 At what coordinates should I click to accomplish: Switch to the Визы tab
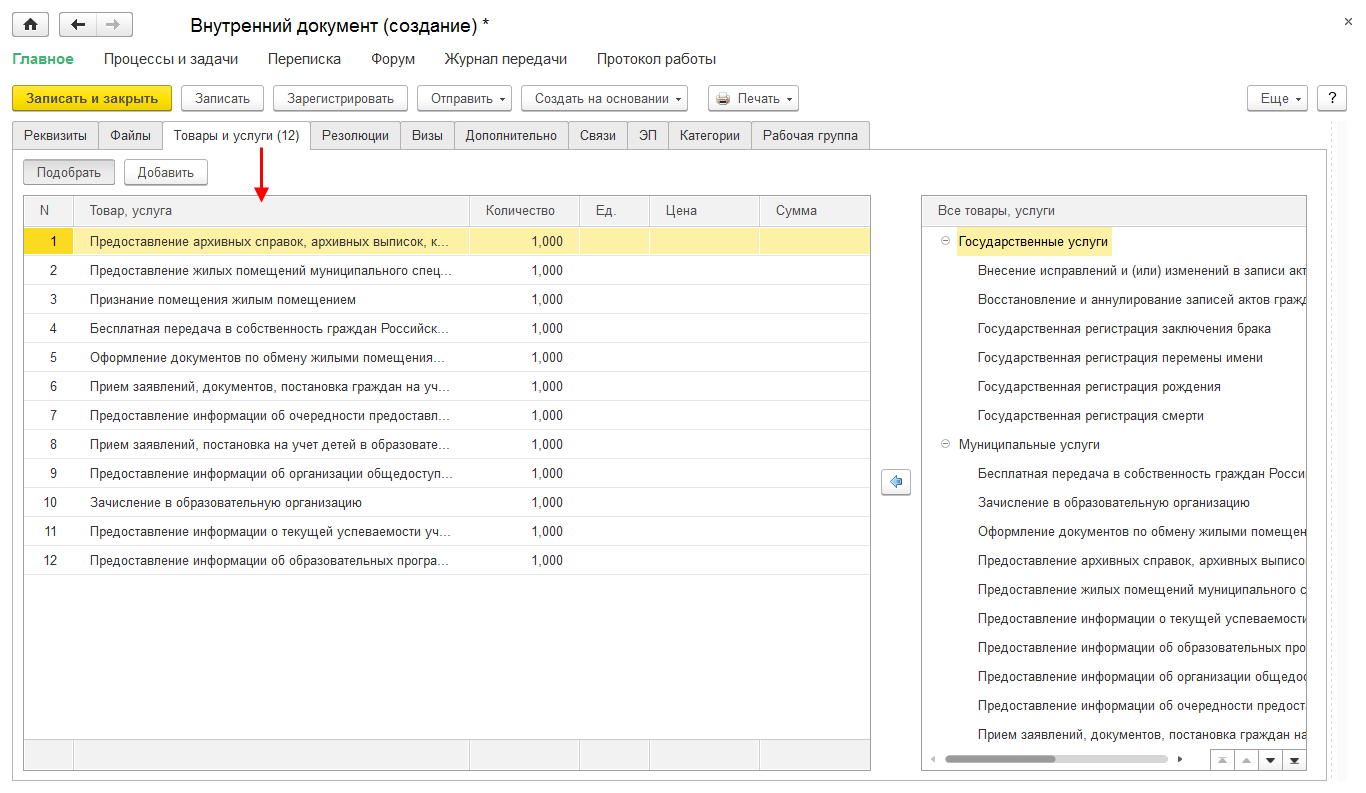427,136
